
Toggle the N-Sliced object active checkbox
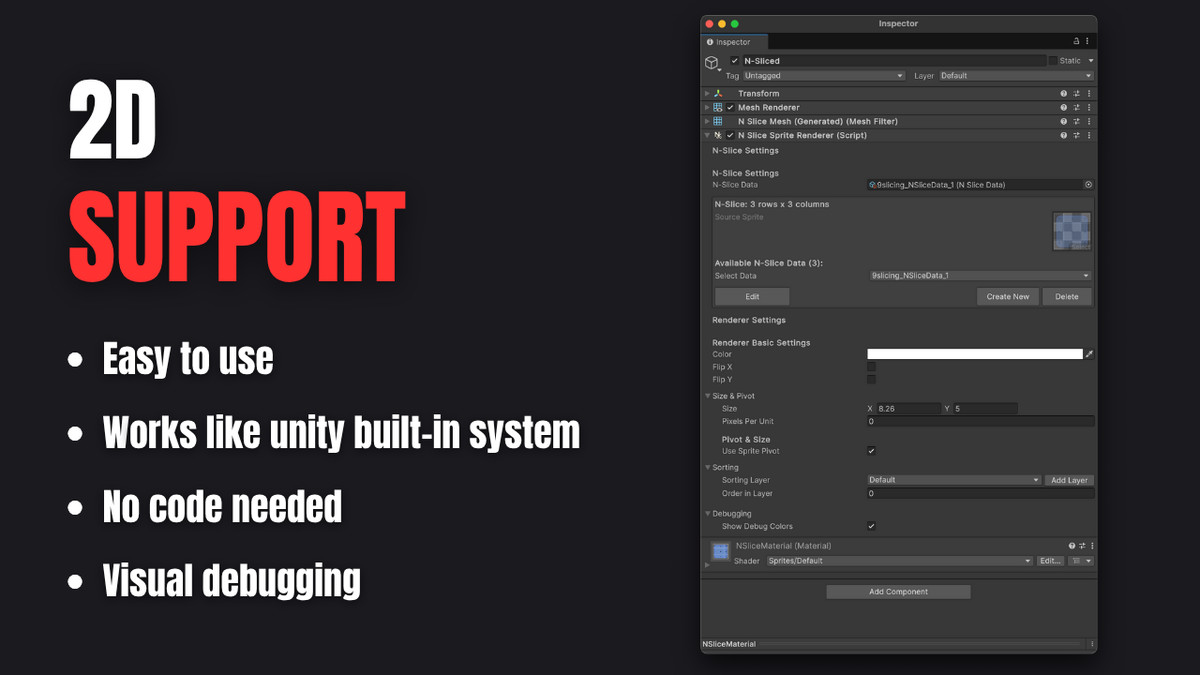(734, 61)
